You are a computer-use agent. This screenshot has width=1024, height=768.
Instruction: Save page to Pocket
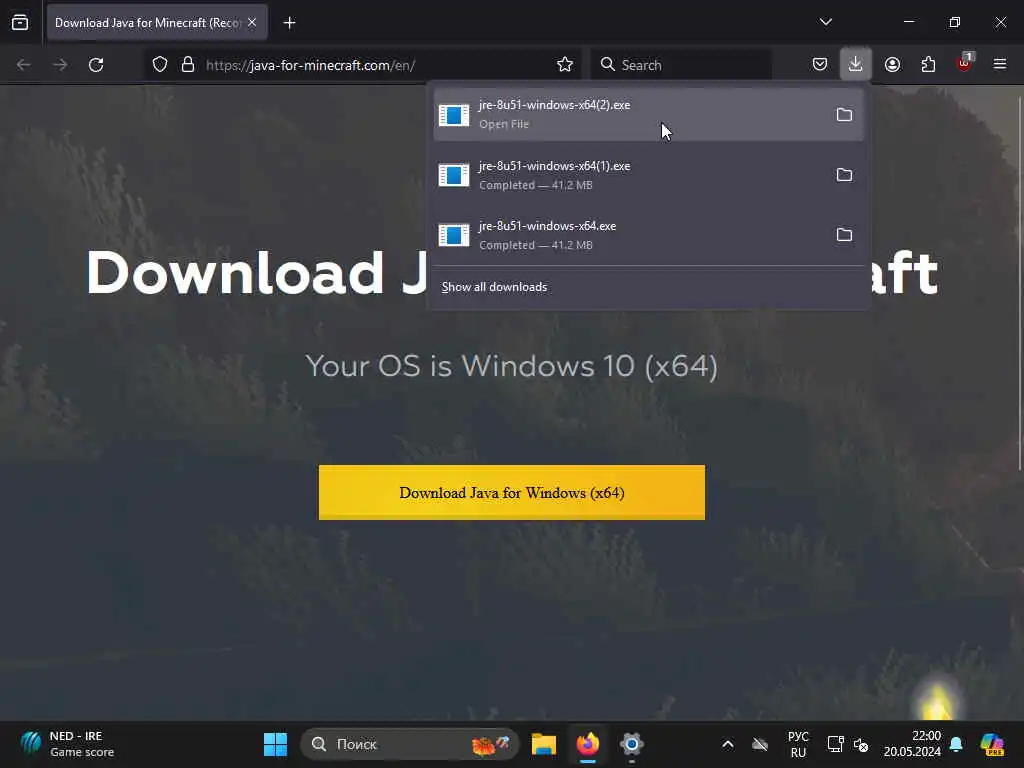coord(820,65)
